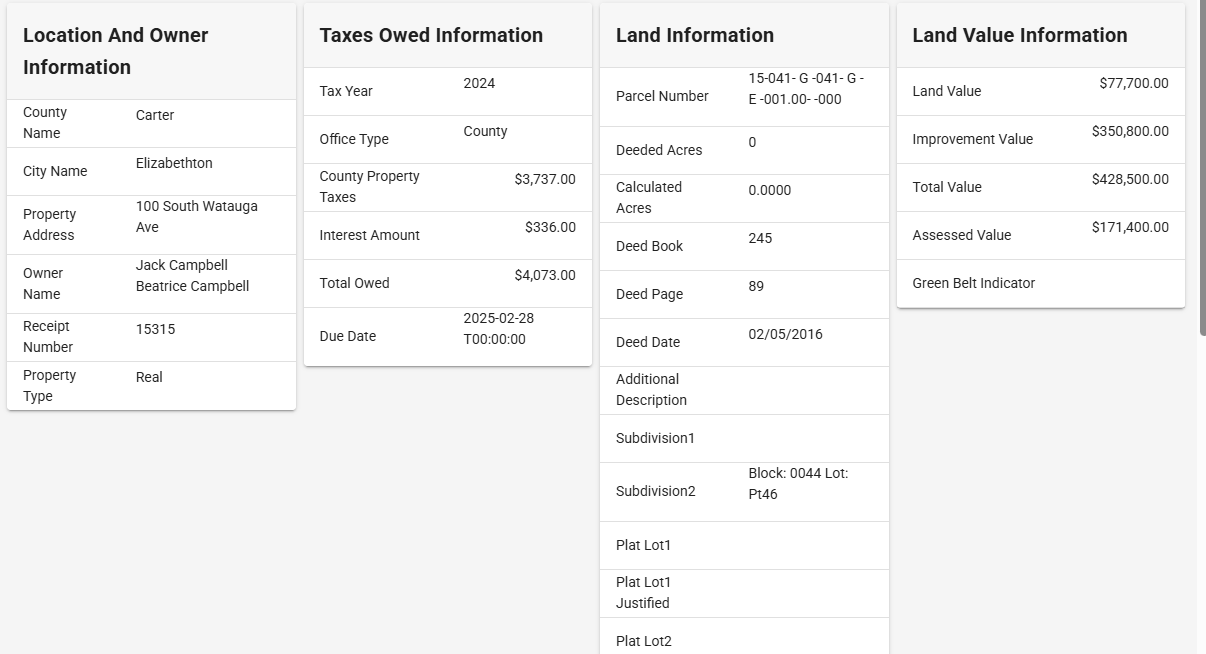Select receipt number 15315
The image size is (1206, 654).
click(x=155, y=329)
